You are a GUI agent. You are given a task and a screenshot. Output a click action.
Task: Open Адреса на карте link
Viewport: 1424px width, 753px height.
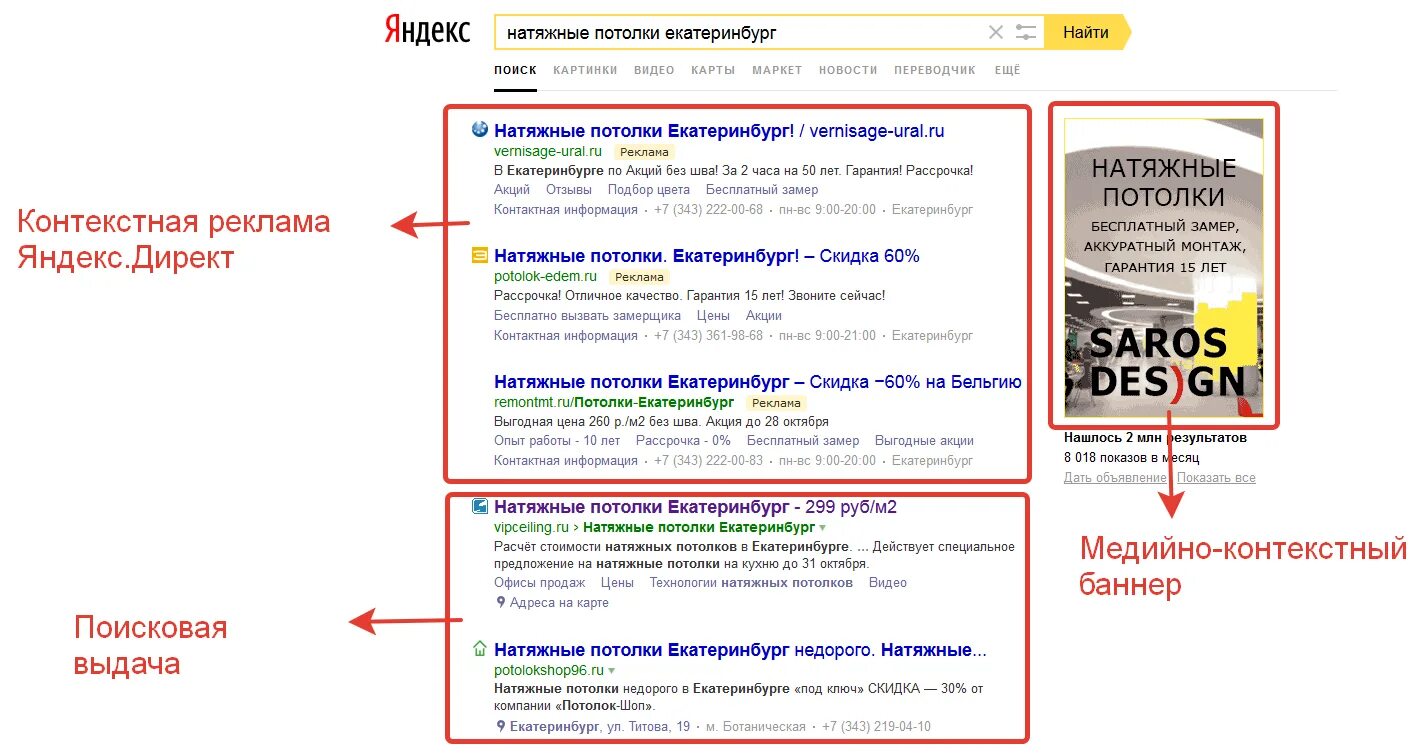(559, 603)
